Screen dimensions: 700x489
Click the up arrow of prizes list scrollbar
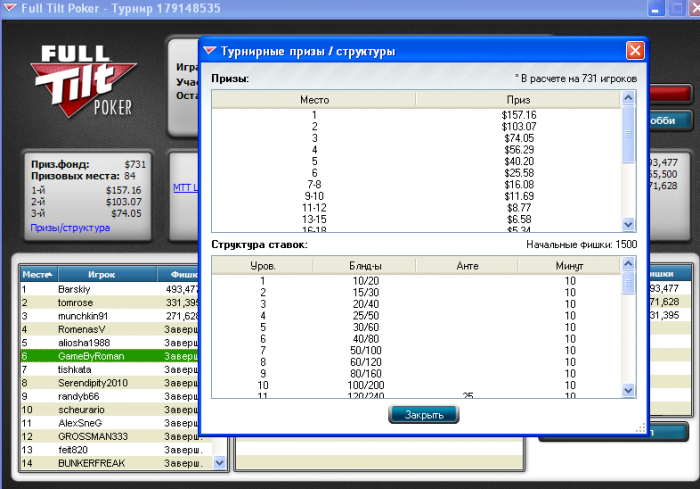click(x=628, y=98)
